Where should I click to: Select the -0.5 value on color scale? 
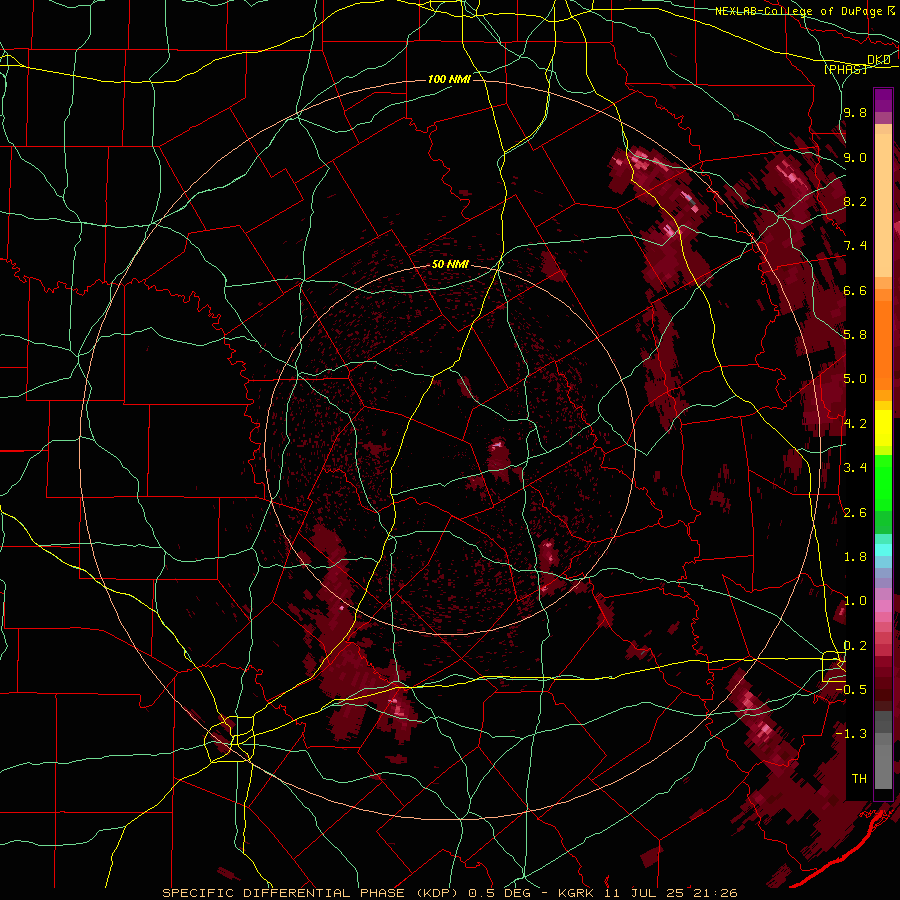tap(851, 690)
